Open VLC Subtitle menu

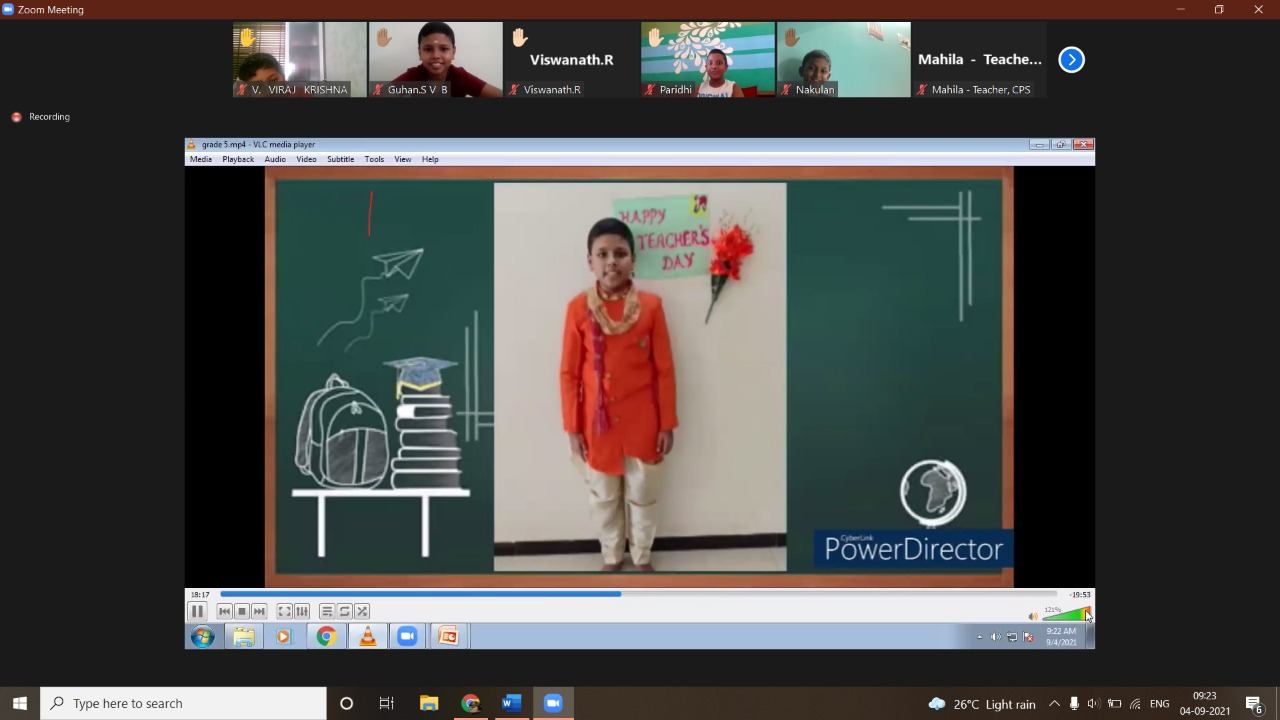point(340,159)
